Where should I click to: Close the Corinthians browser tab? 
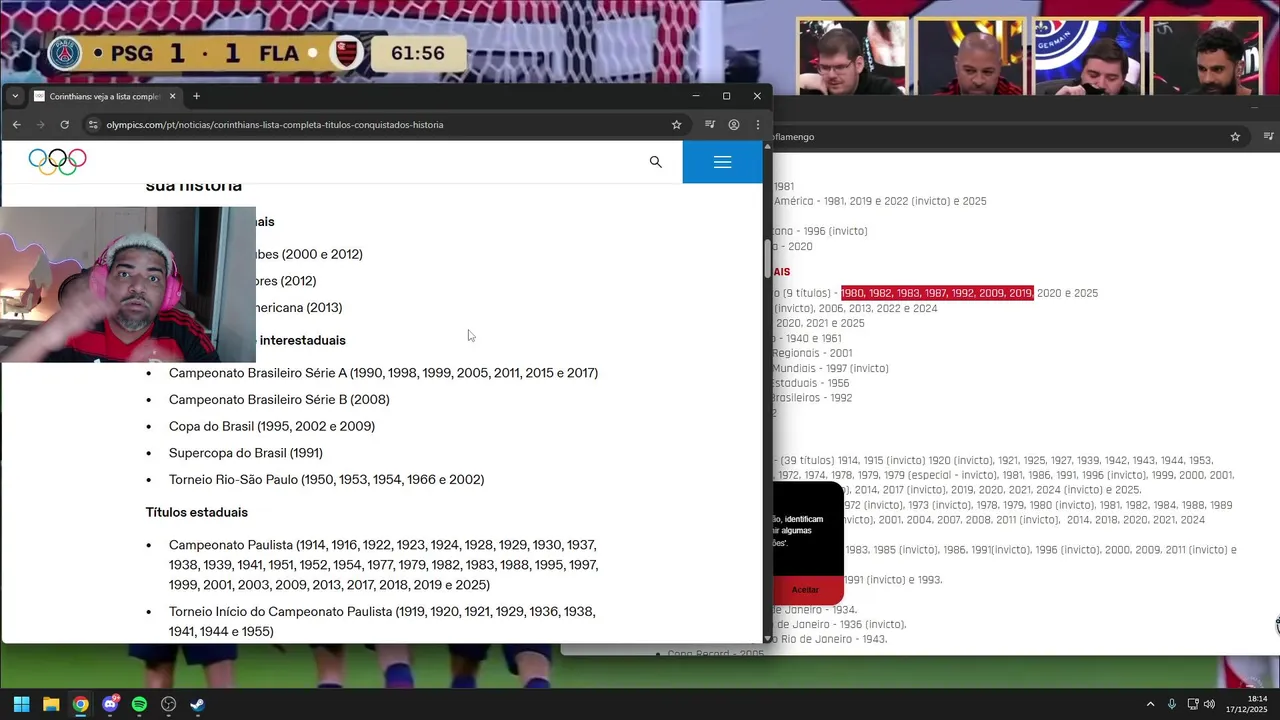(x=172, y=96)
